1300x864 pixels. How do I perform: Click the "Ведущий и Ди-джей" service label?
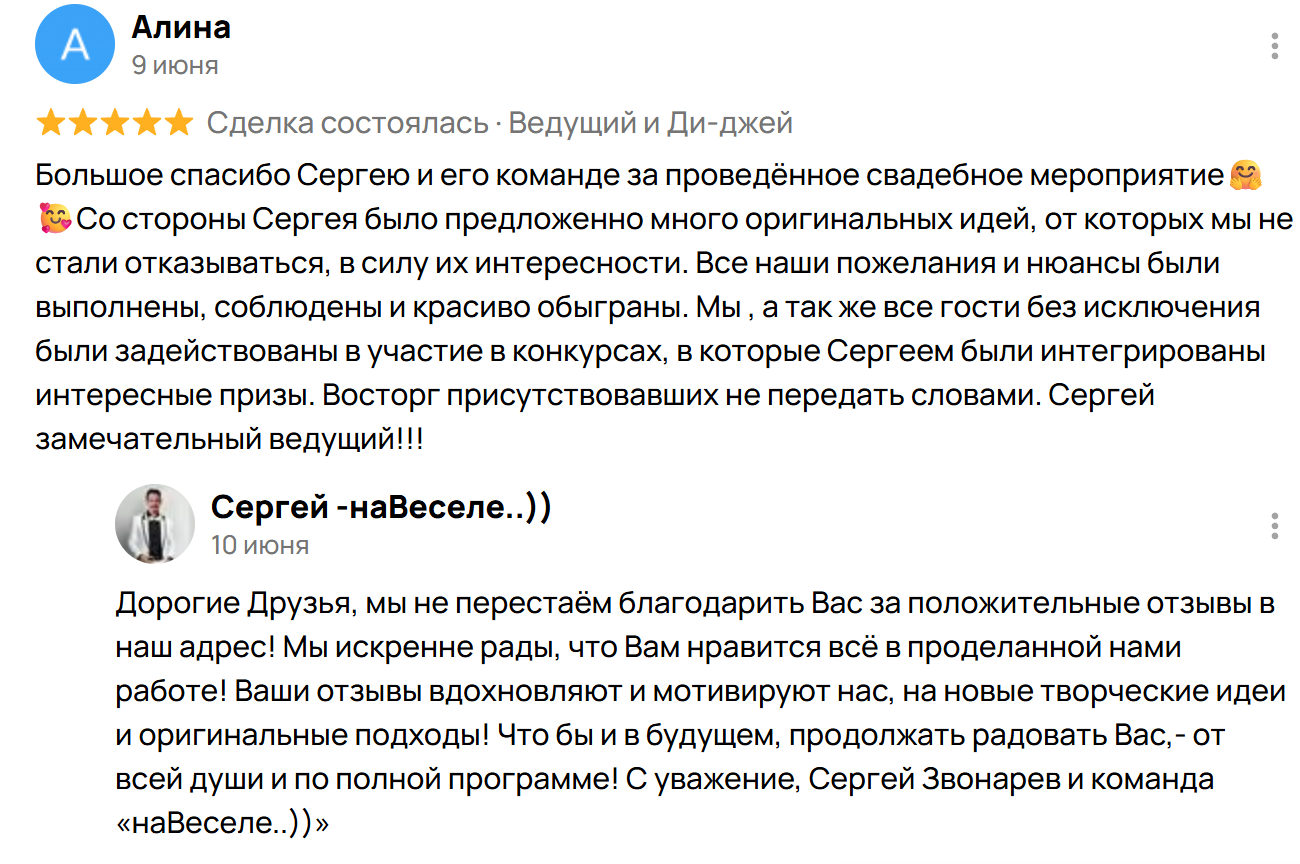tap(650, 124)
